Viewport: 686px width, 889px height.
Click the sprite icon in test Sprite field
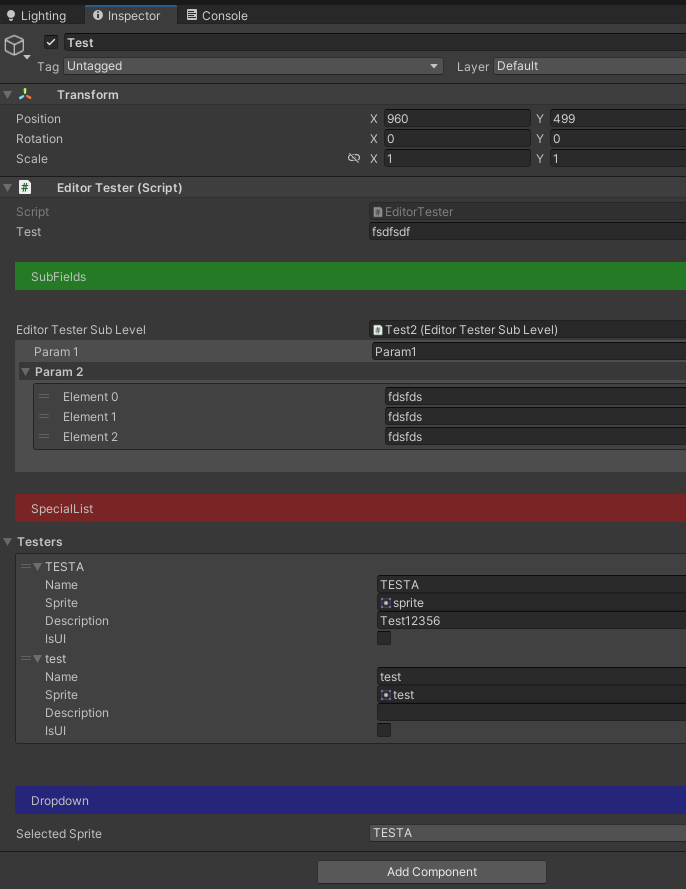[x=386, y=695]
